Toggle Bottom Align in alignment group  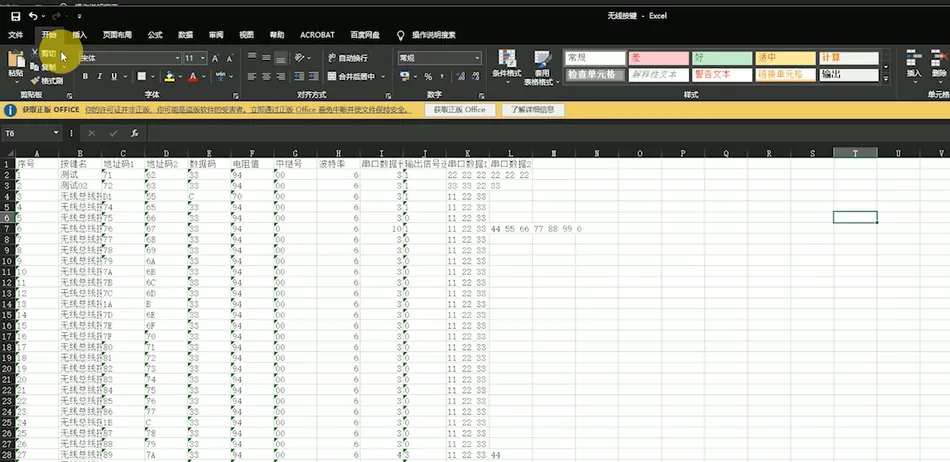[x=280, y=58]
